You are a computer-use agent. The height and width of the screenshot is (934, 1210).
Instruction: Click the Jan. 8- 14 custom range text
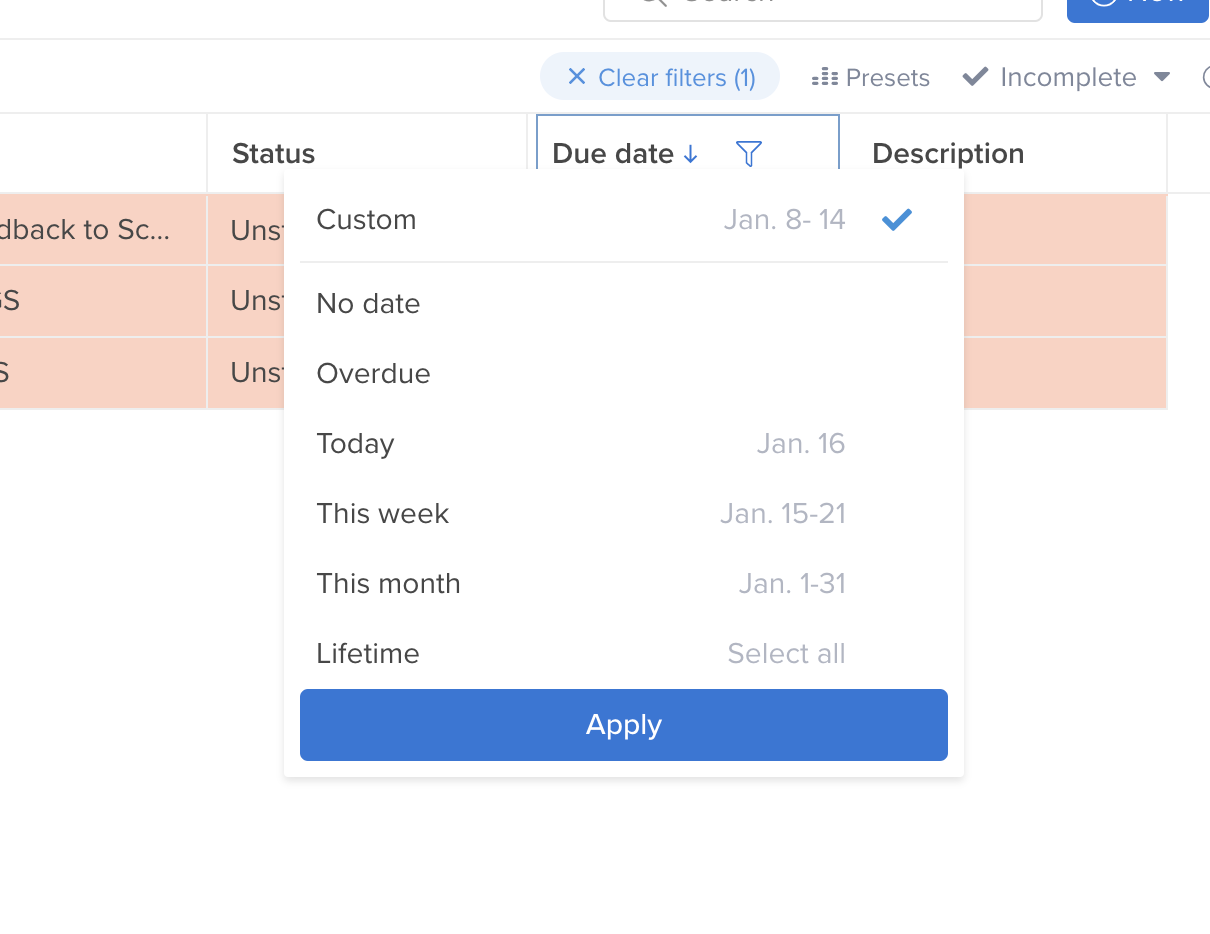click(785, 220)
